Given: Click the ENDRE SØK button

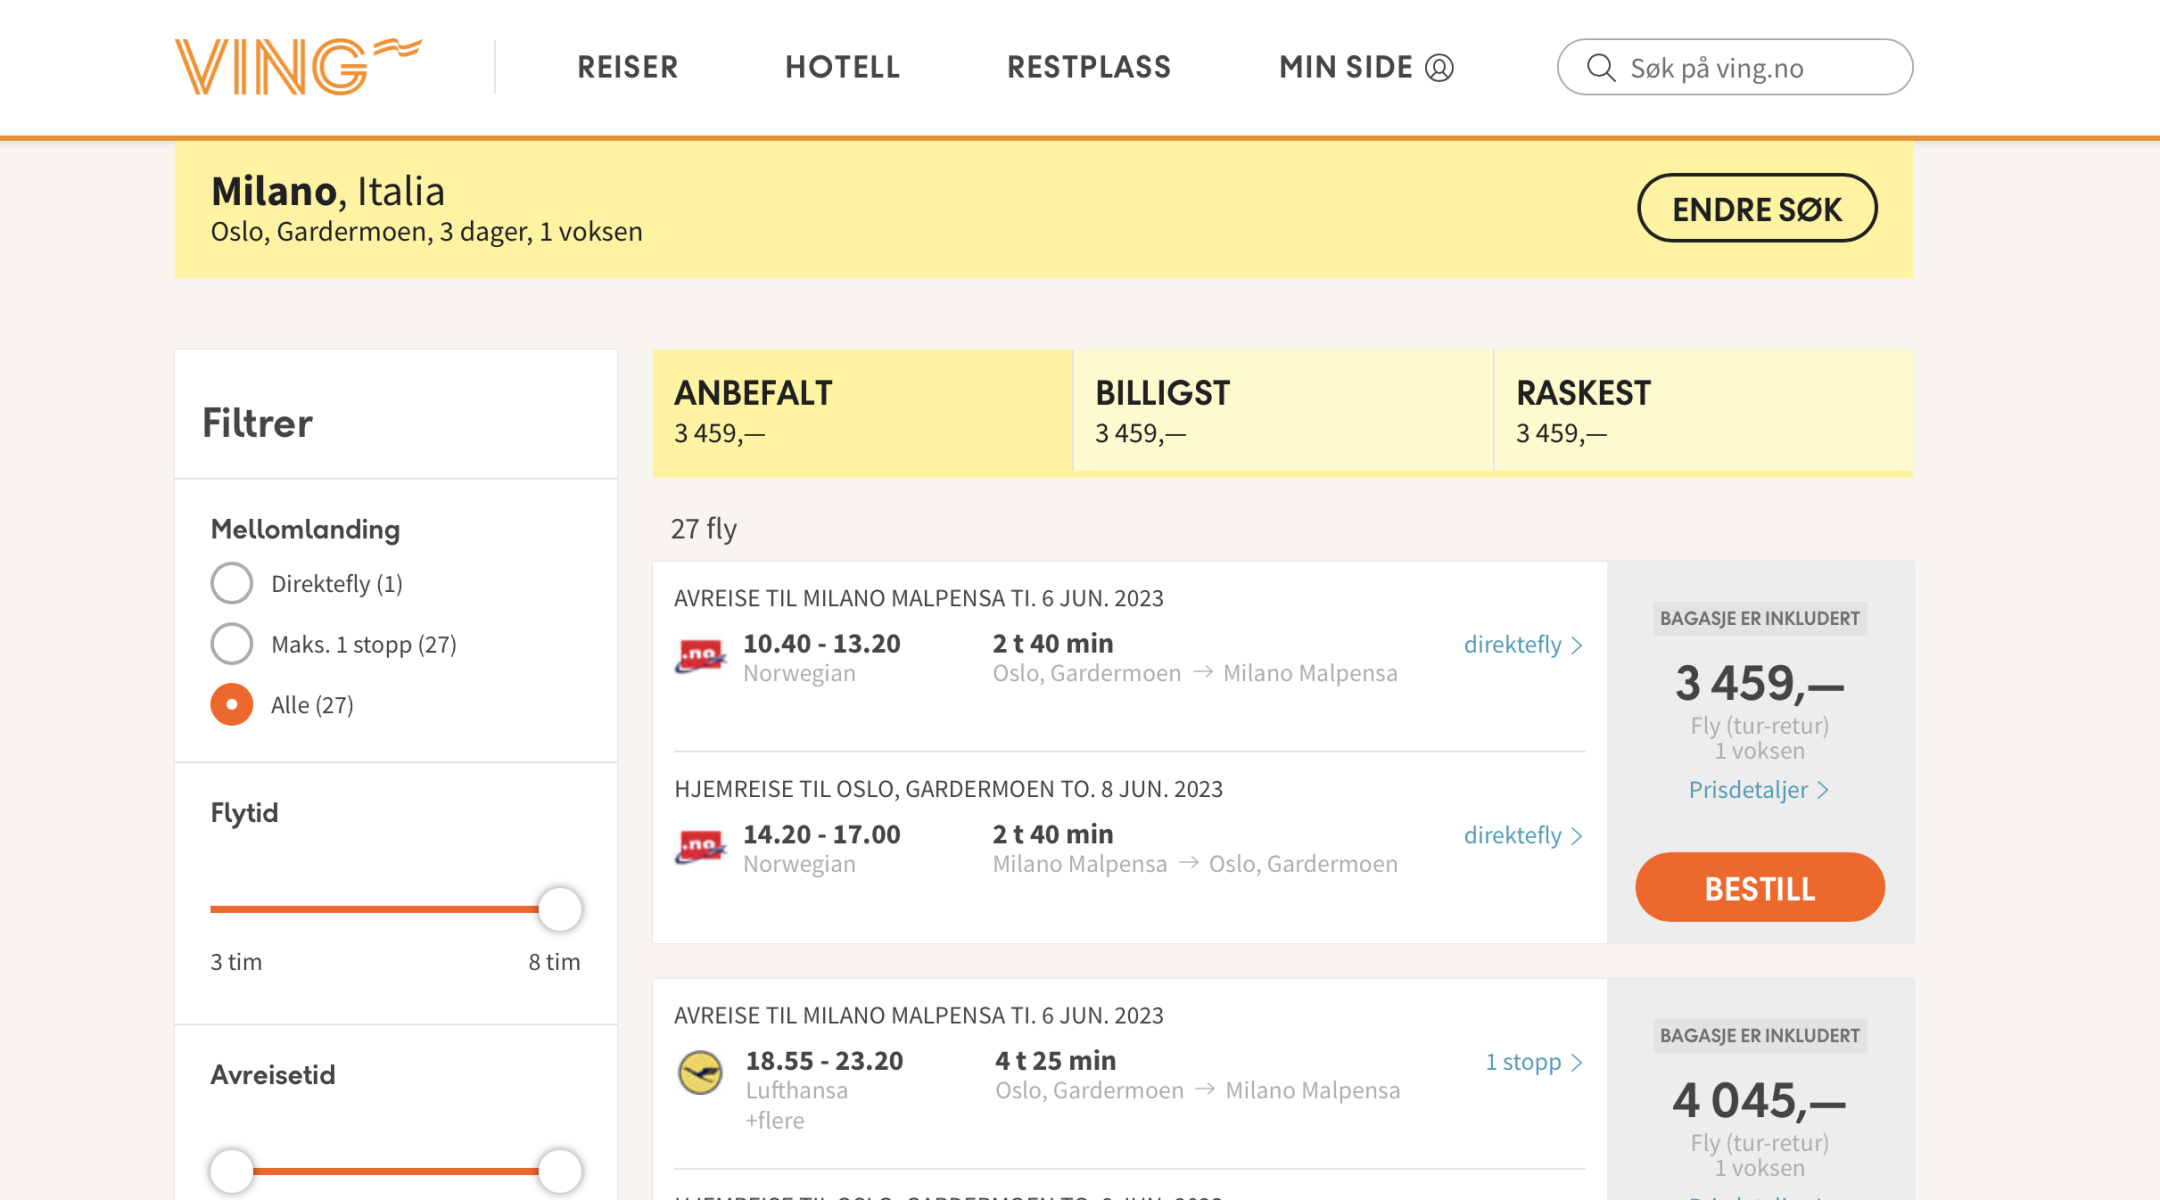Looking at the screenshot, I should 1757,209.
